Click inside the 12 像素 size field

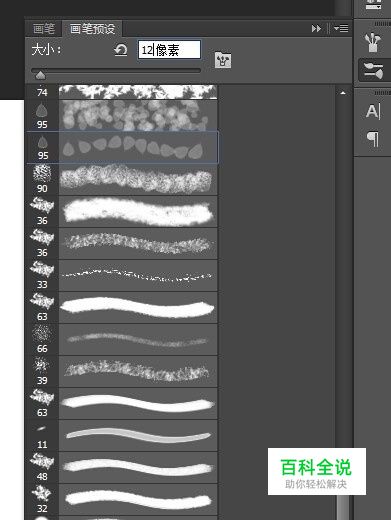point(169,50)
